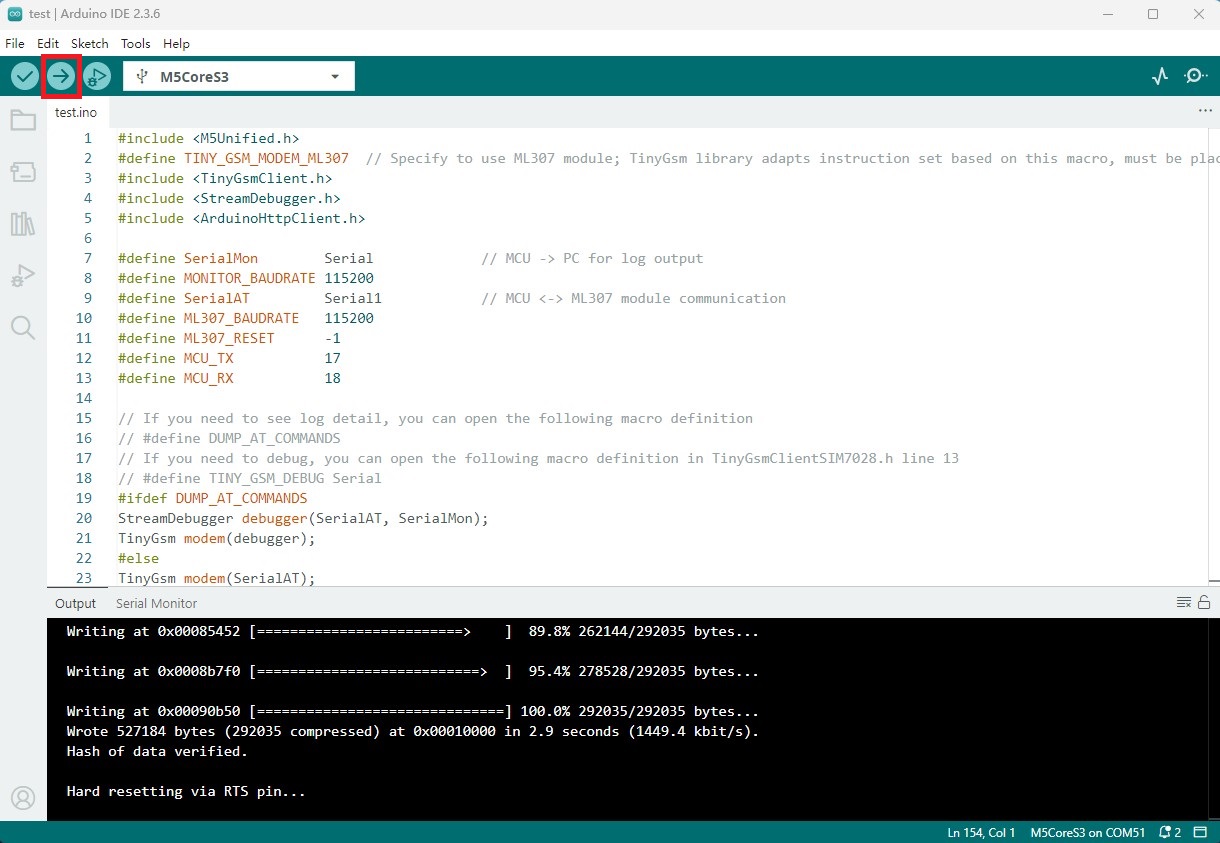Image resolution: width=1220 pixels, height=843 pixels.
Task: Open the editor tab's three-dot overflow menu
Action: [x=1204, y=112]
